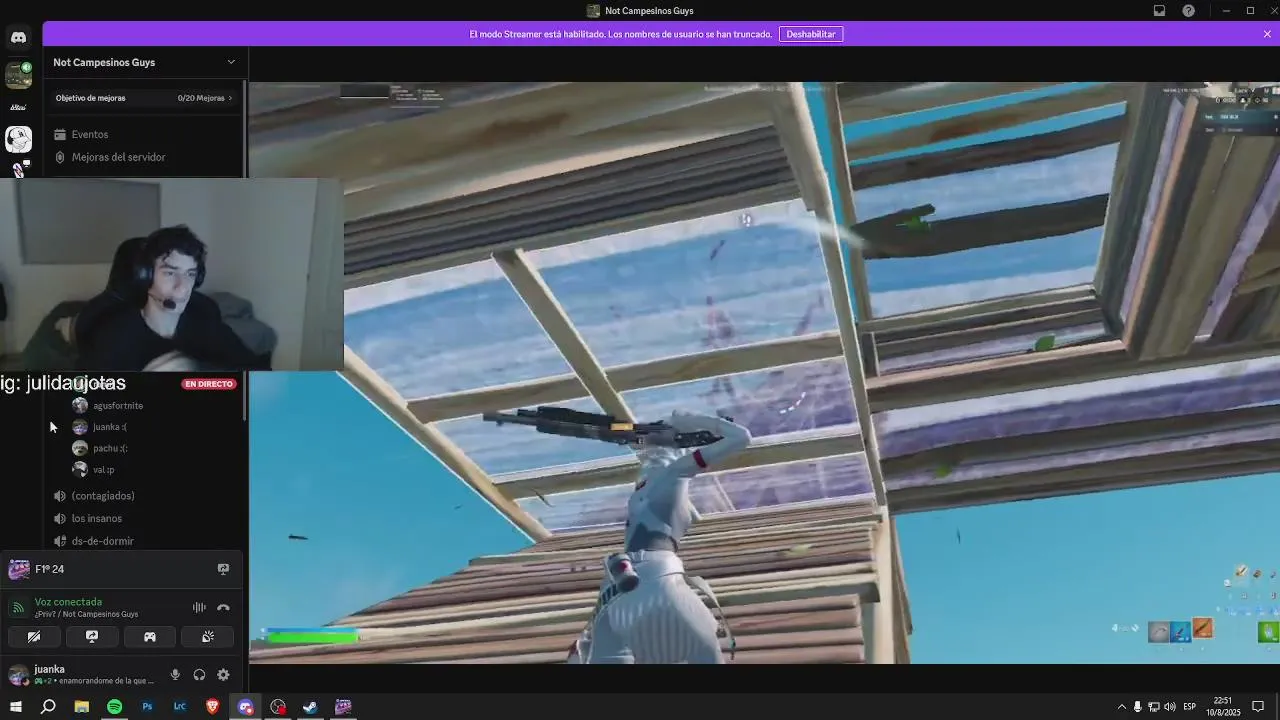
Task: Start an activity with controller icon
Action: 150,636
